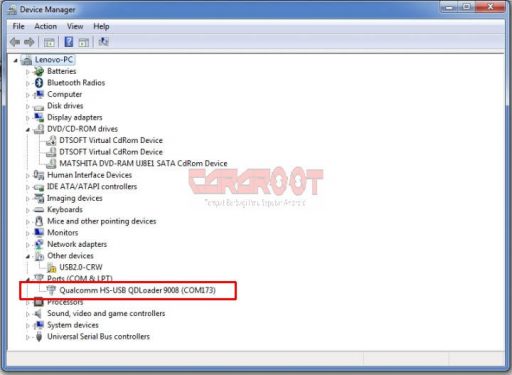Close the Device Manager window
This screenshot has height=375, width=512.
pos(490,7)
